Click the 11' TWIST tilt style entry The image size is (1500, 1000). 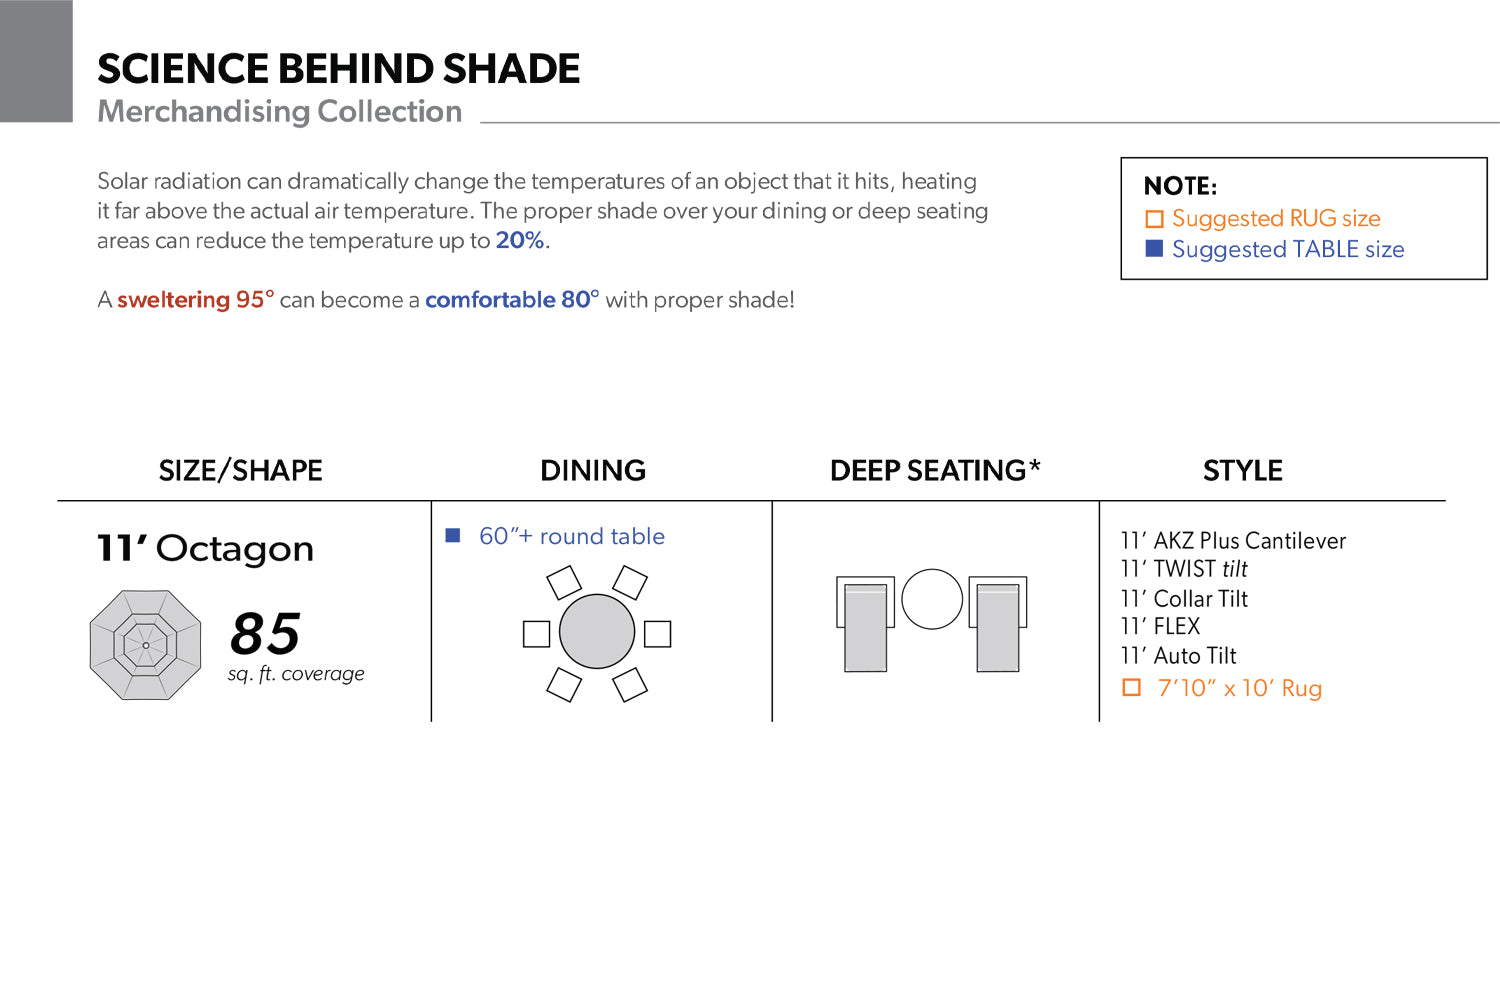(x=1184, y=569)
